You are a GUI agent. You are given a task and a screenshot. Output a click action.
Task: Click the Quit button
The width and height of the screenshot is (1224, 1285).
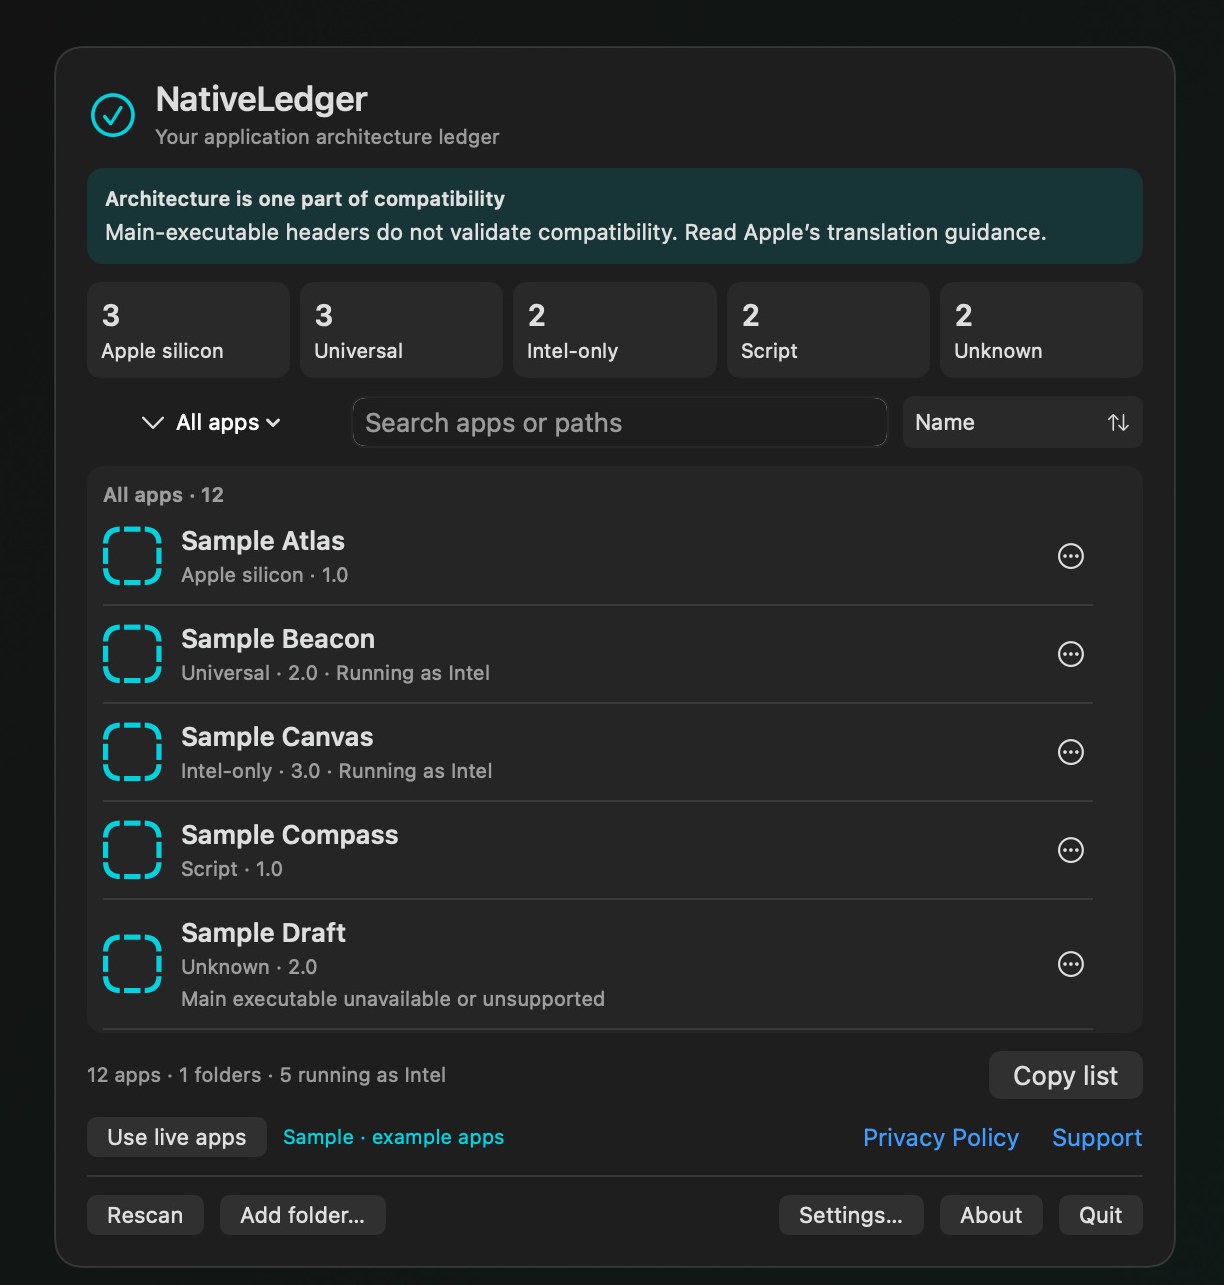pos(1100,1215)
